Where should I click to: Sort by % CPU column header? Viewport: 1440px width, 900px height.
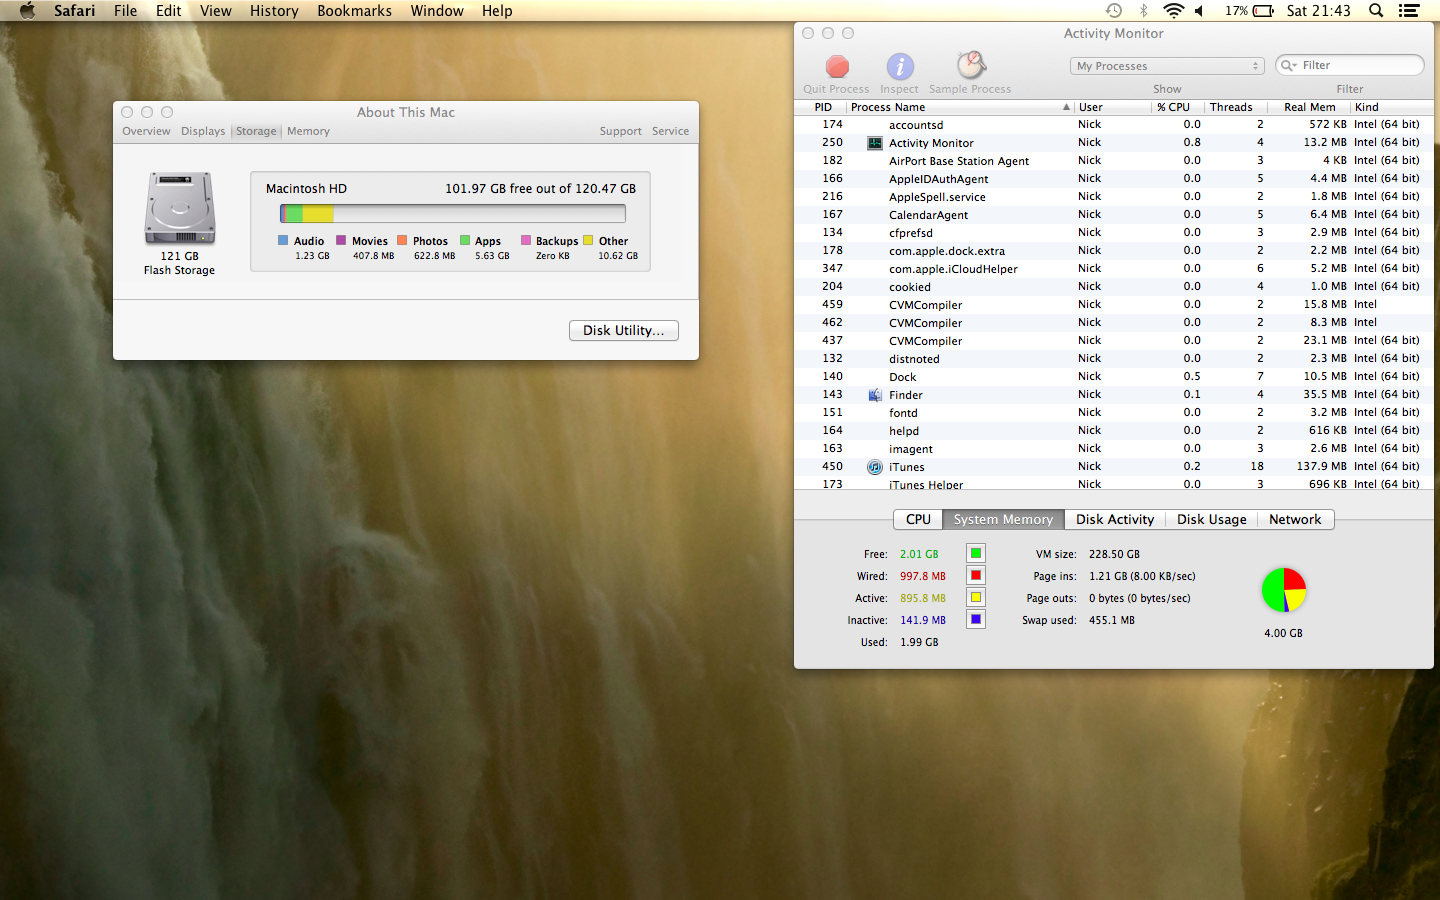coord(1176,107)
